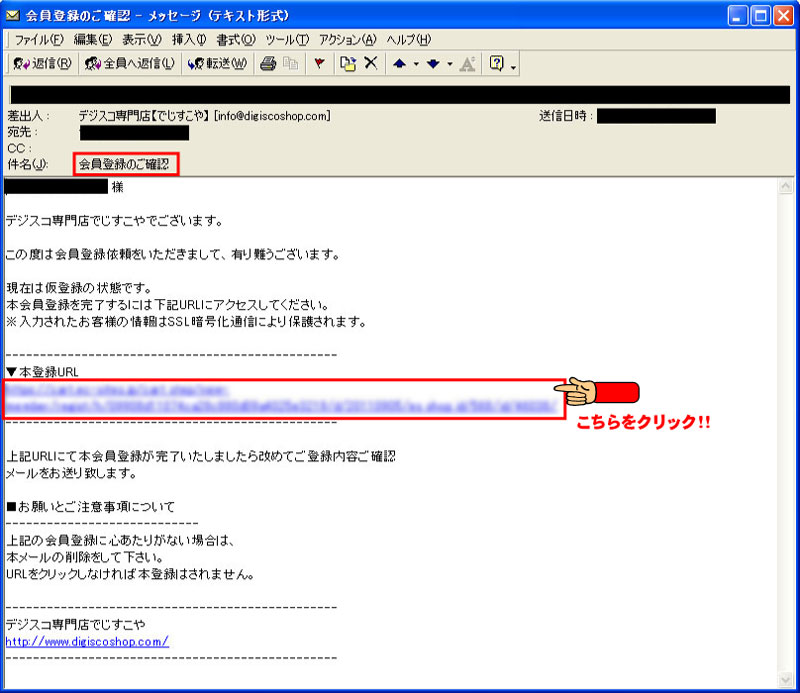Open the www.digiscoshop.com link
Viewport: 800px width, 693px height.
coord(87,641)
